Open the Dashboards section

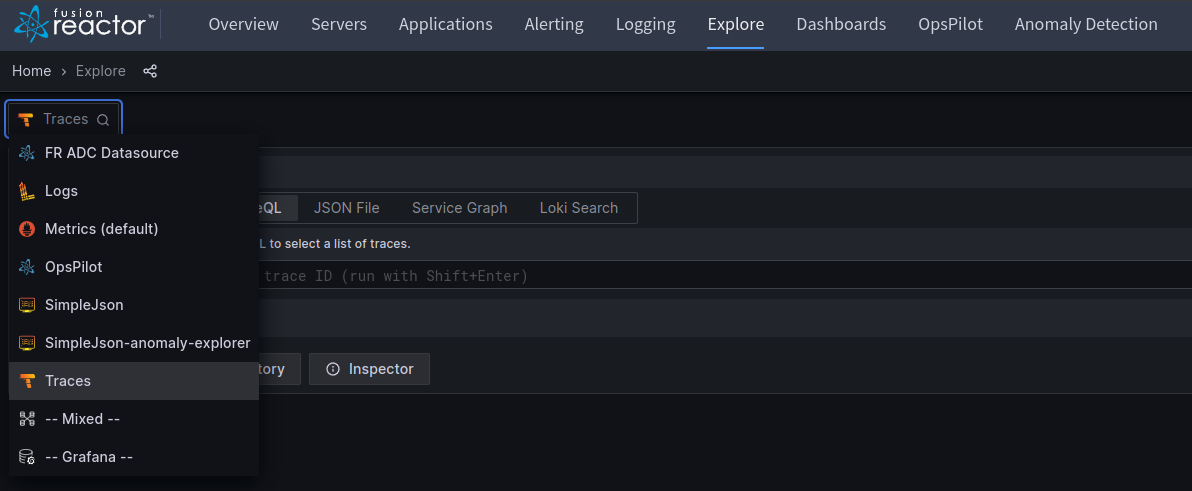point(841,24)
